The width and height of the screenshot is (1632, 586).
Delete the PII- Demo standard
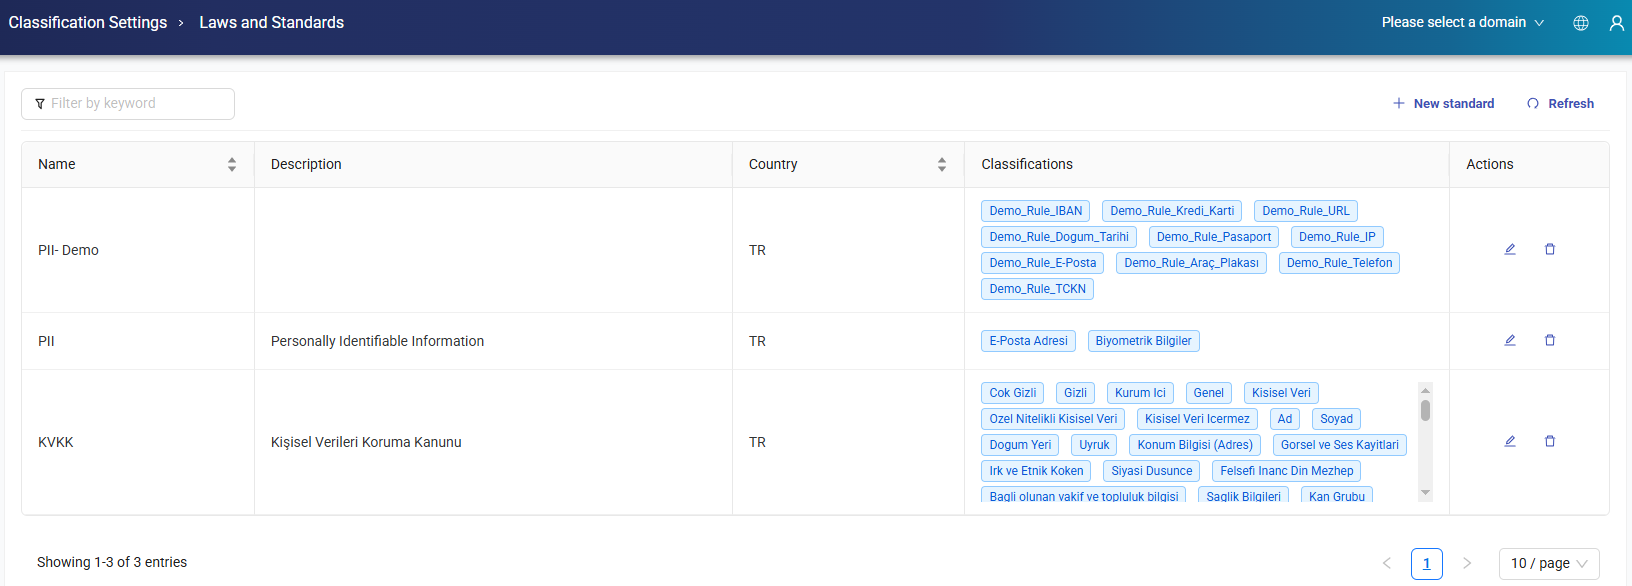click(x=1550, y=249)
